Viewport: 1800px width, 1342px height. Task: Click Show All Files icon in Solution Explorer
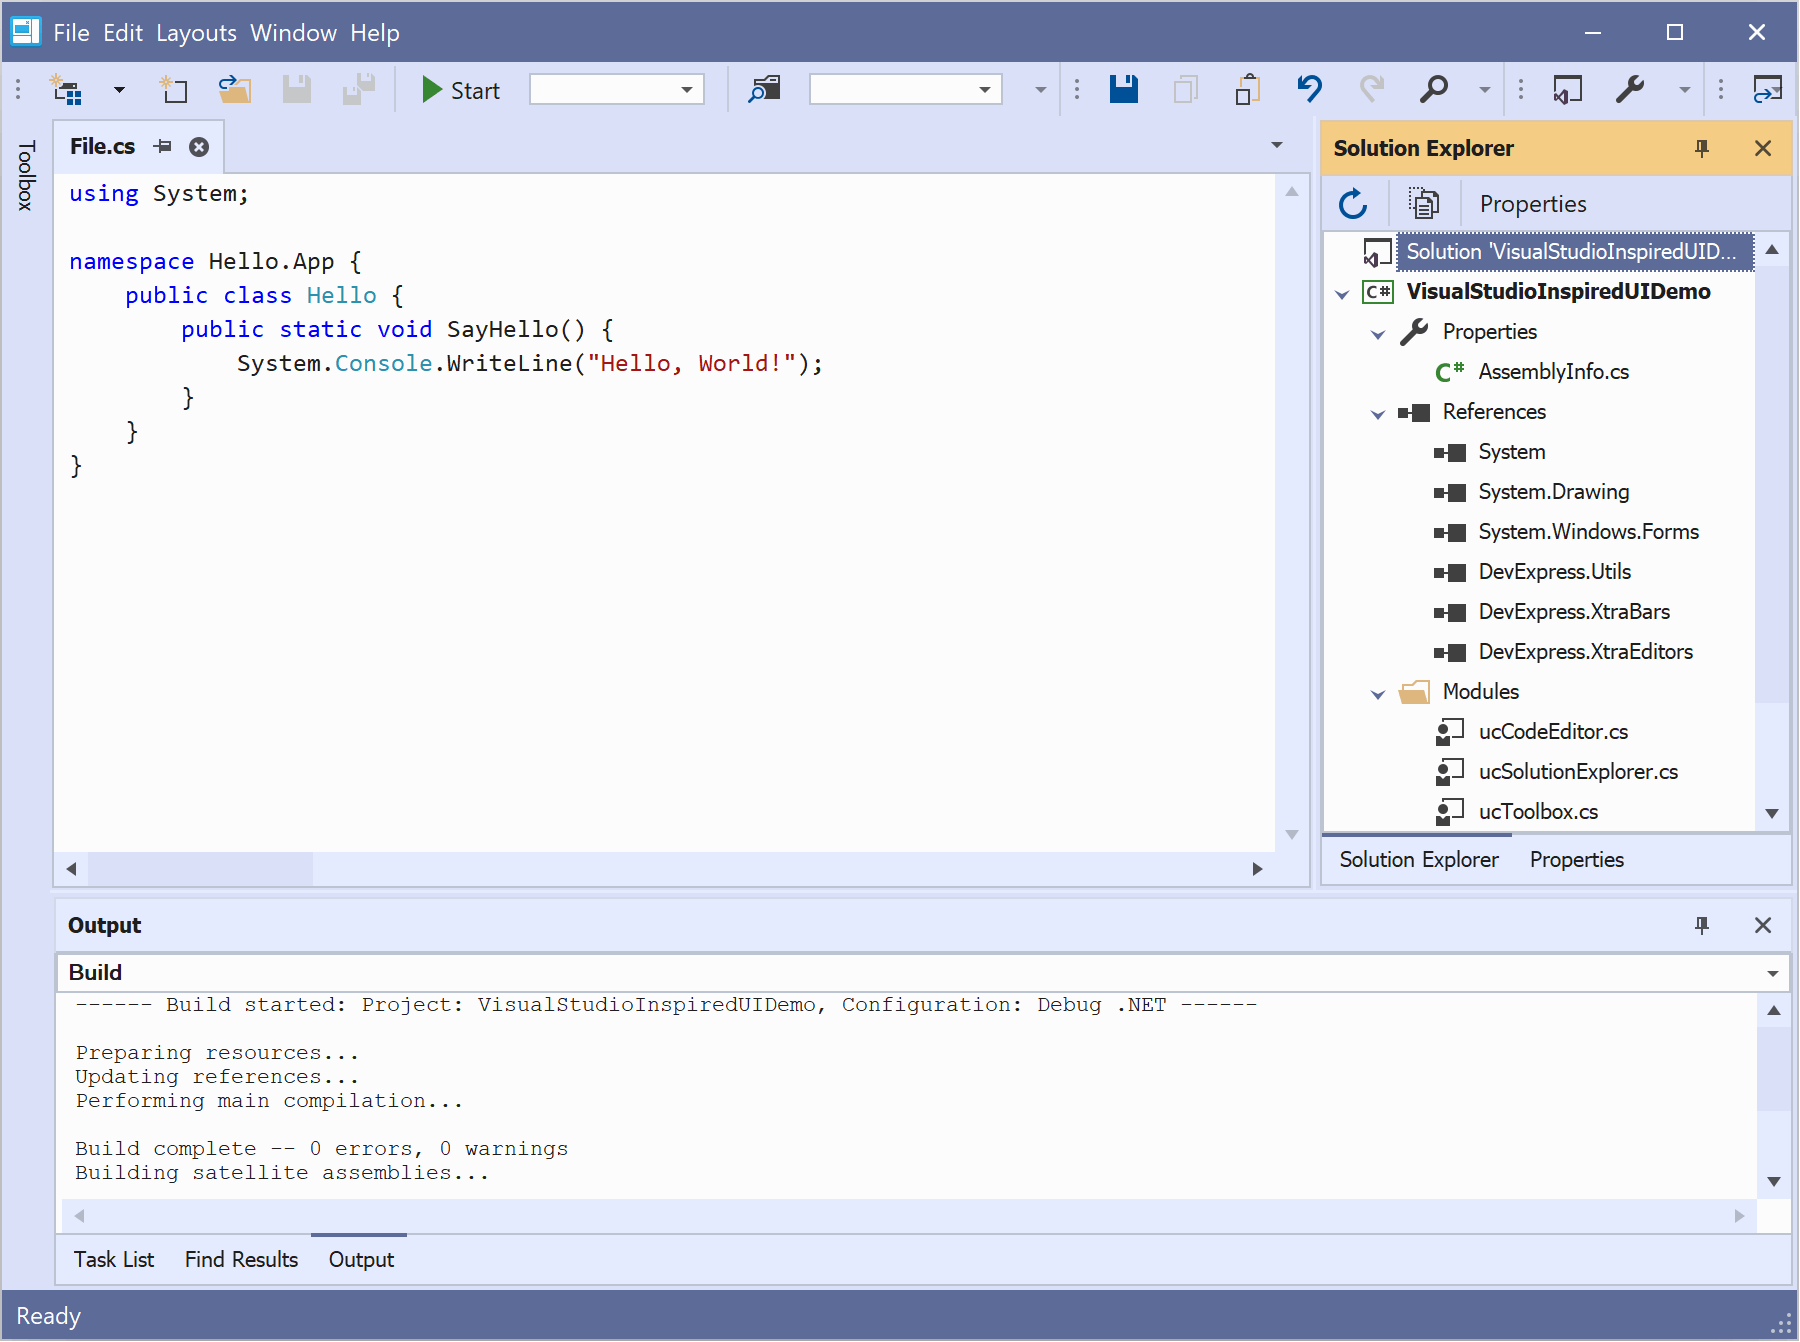1423,204
